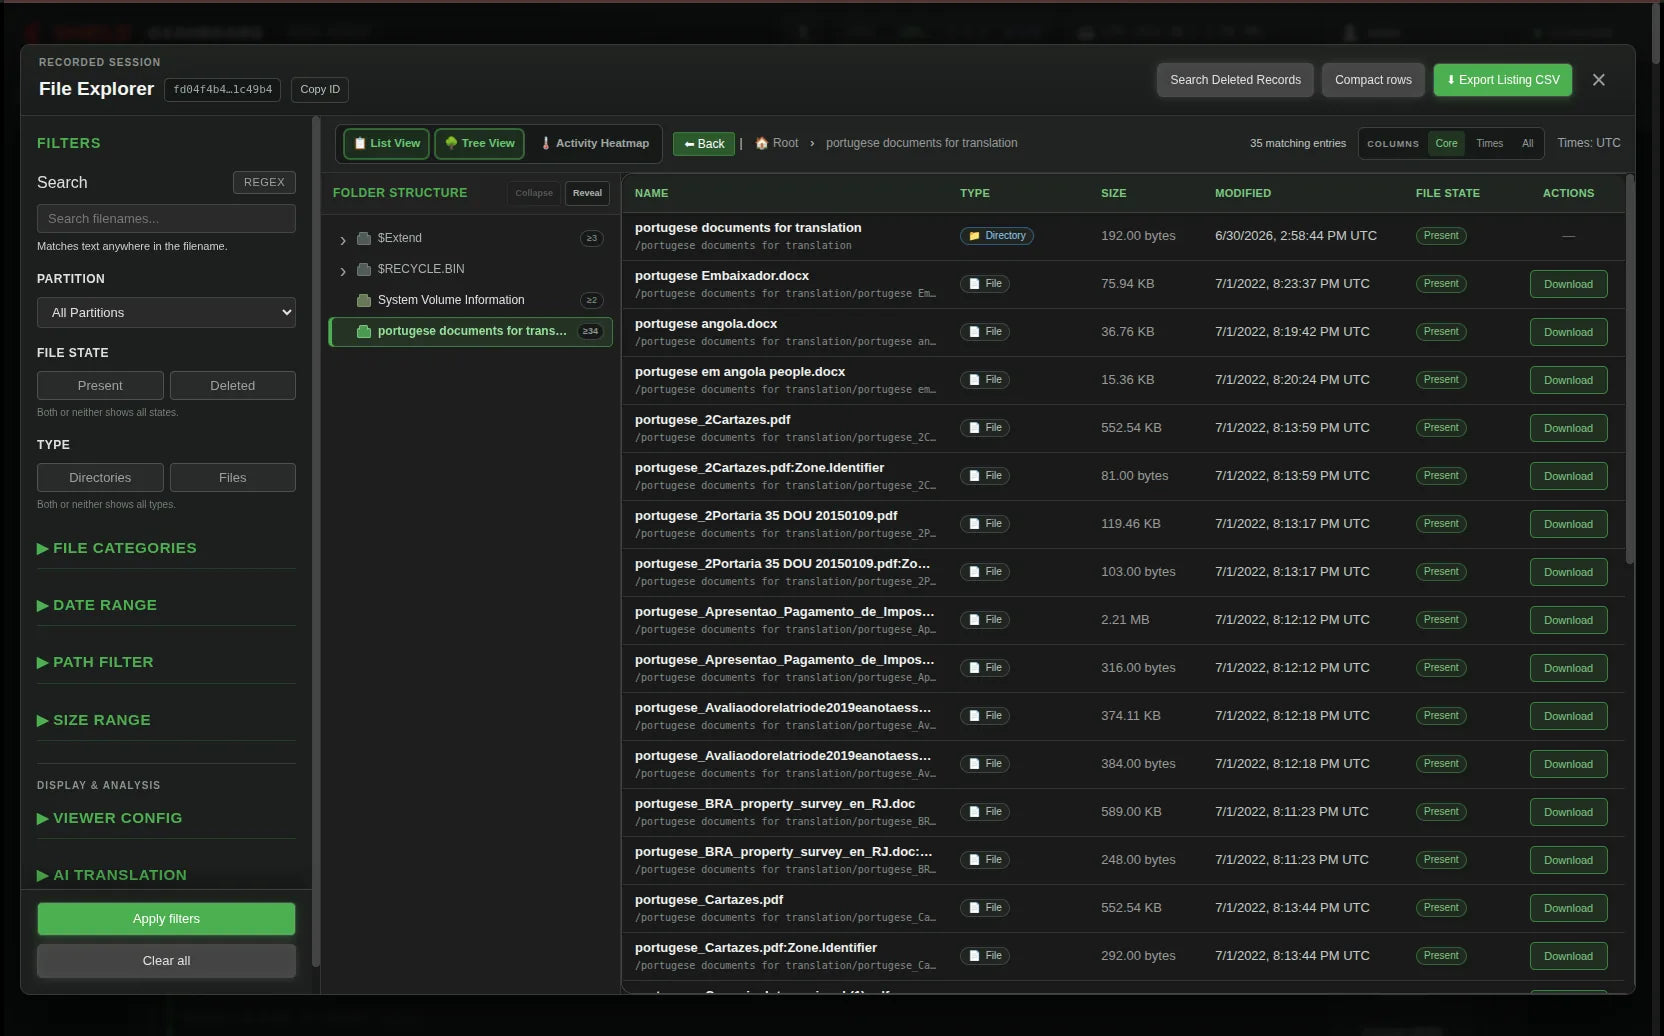This screenshot has height=1036, width=1664.
Task: Download portugese_2Cartazes.pdf file
Action: click(1568, 428)
